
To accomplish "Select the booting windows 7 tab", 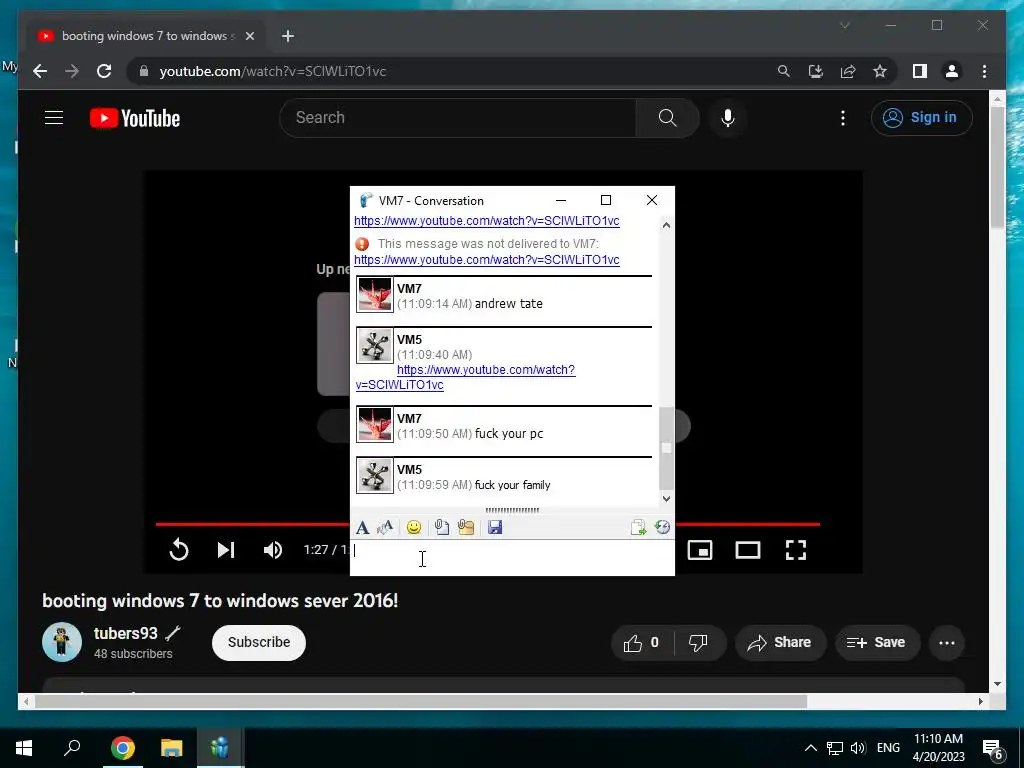I will pyautogui.click(x=145, y=36).
